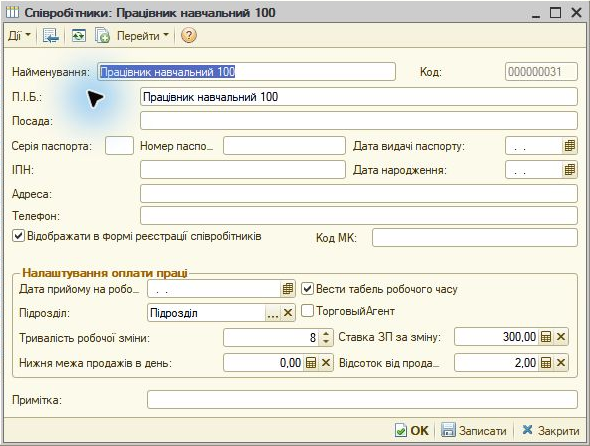
Task: Clear the Підрозділ field value
Action: [x=288, y=313]
